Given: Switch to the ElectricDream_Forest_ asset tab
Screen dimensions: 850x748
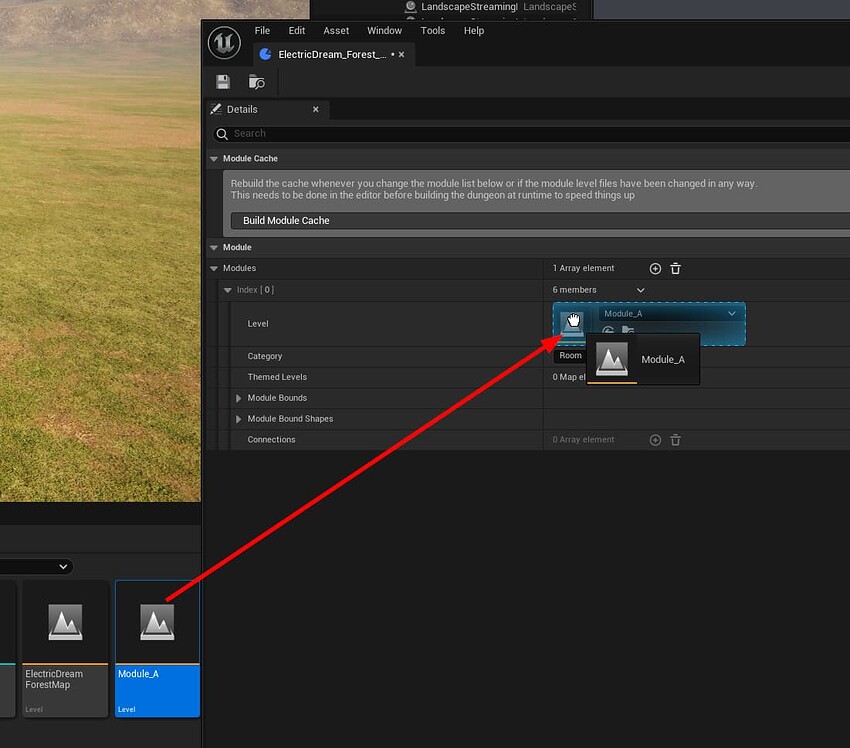Looking at the screenshot, I should [x=330, y=55].
